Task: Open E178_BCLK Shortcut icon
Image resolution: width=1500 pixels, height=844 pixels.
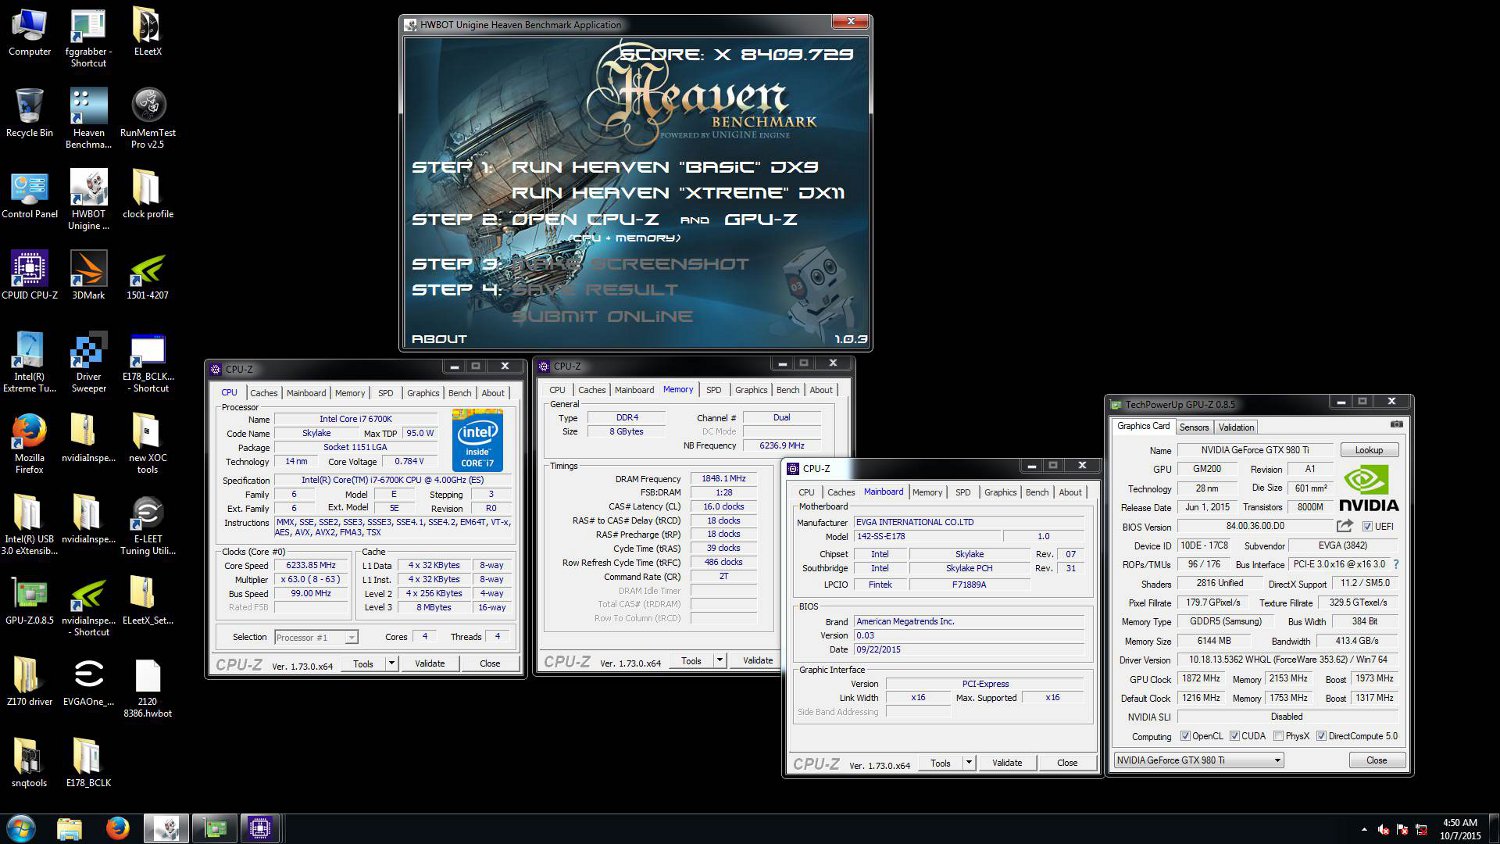Action: pyautogui.click(x=147, y=363)
